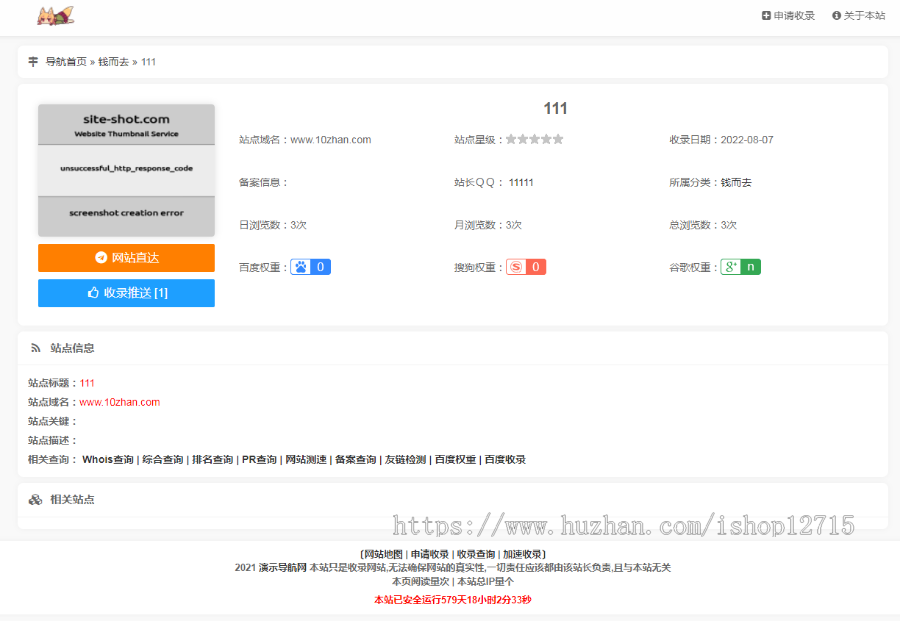
Task: Open Whois查询 link
Action: click(108, 460)
